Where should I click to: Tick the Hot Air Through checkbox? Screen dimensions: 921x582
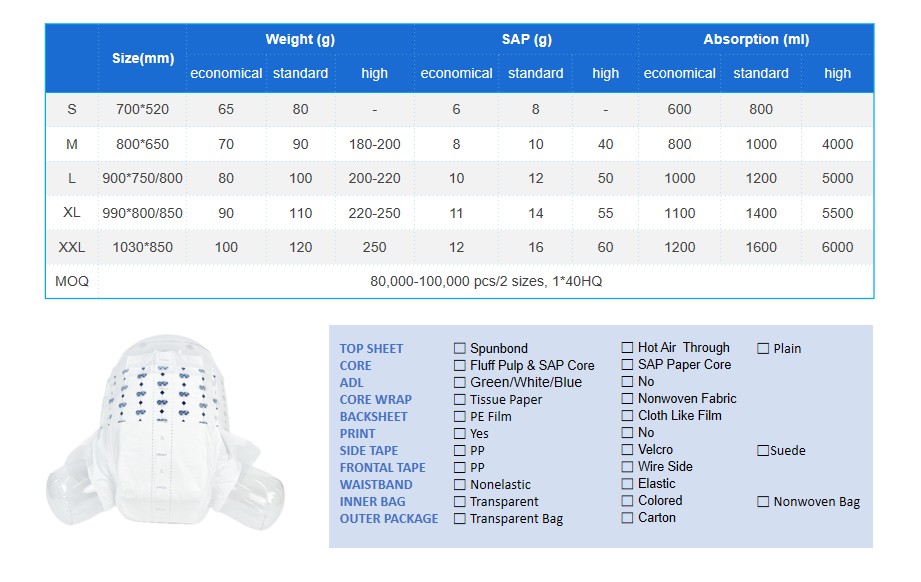tap(627, 348)
